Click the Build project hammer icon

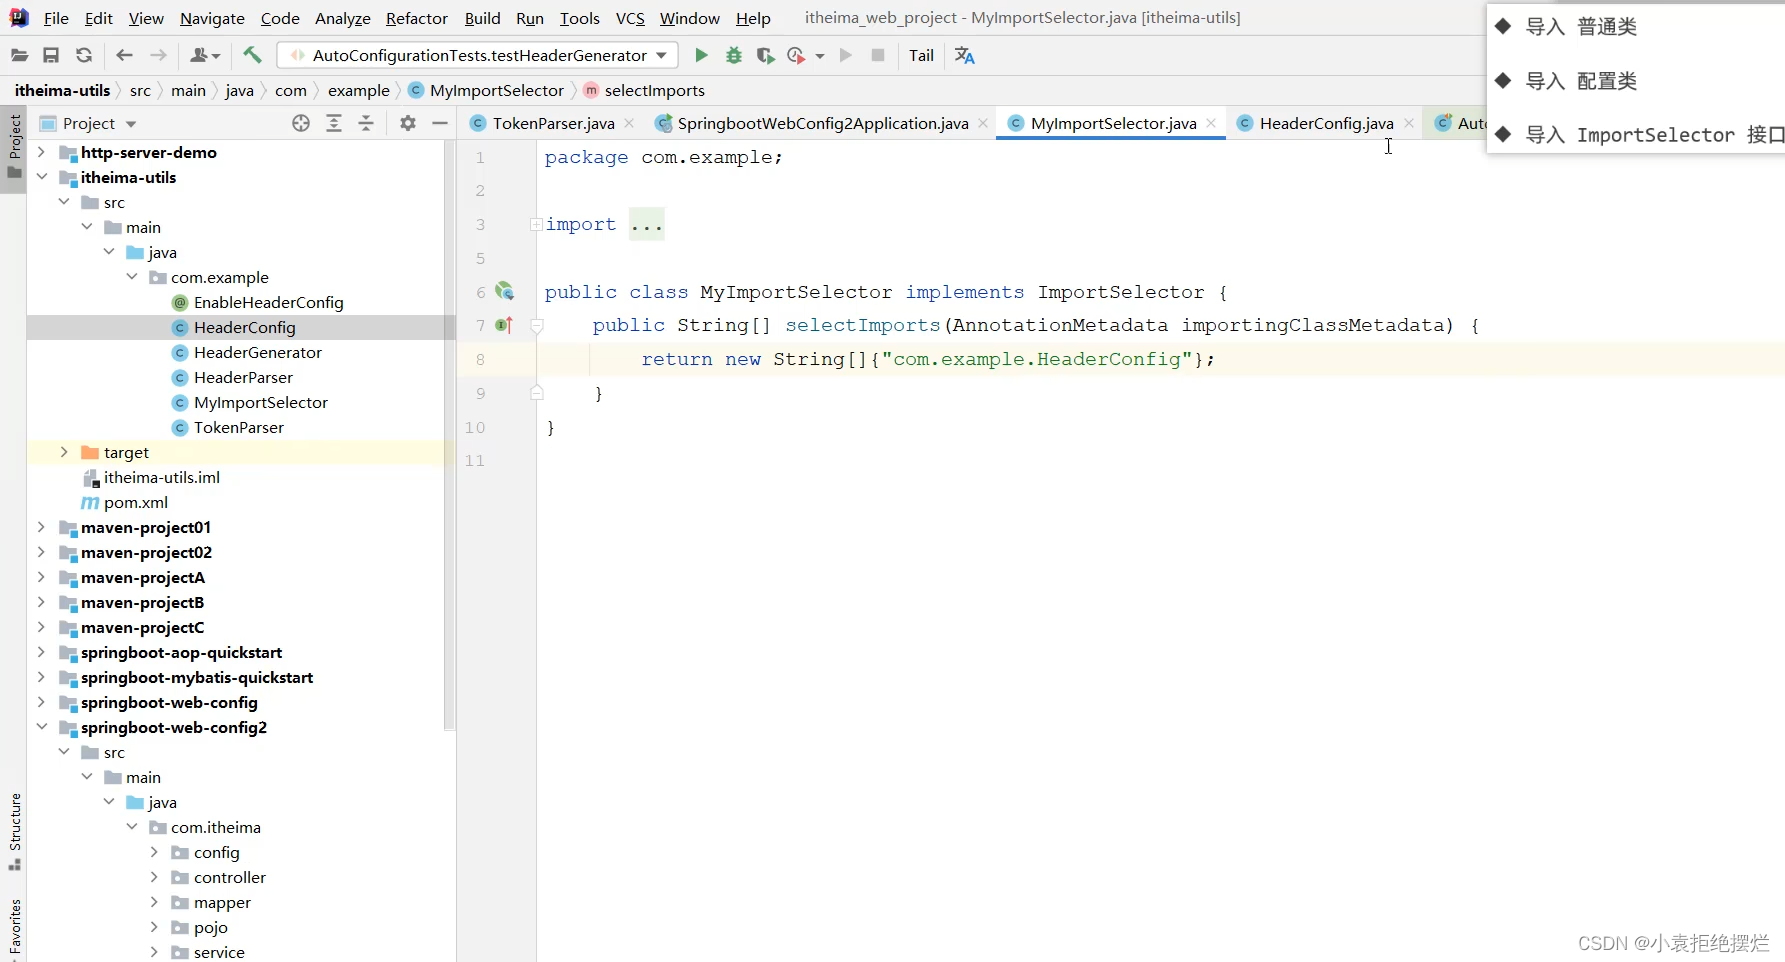253,56
